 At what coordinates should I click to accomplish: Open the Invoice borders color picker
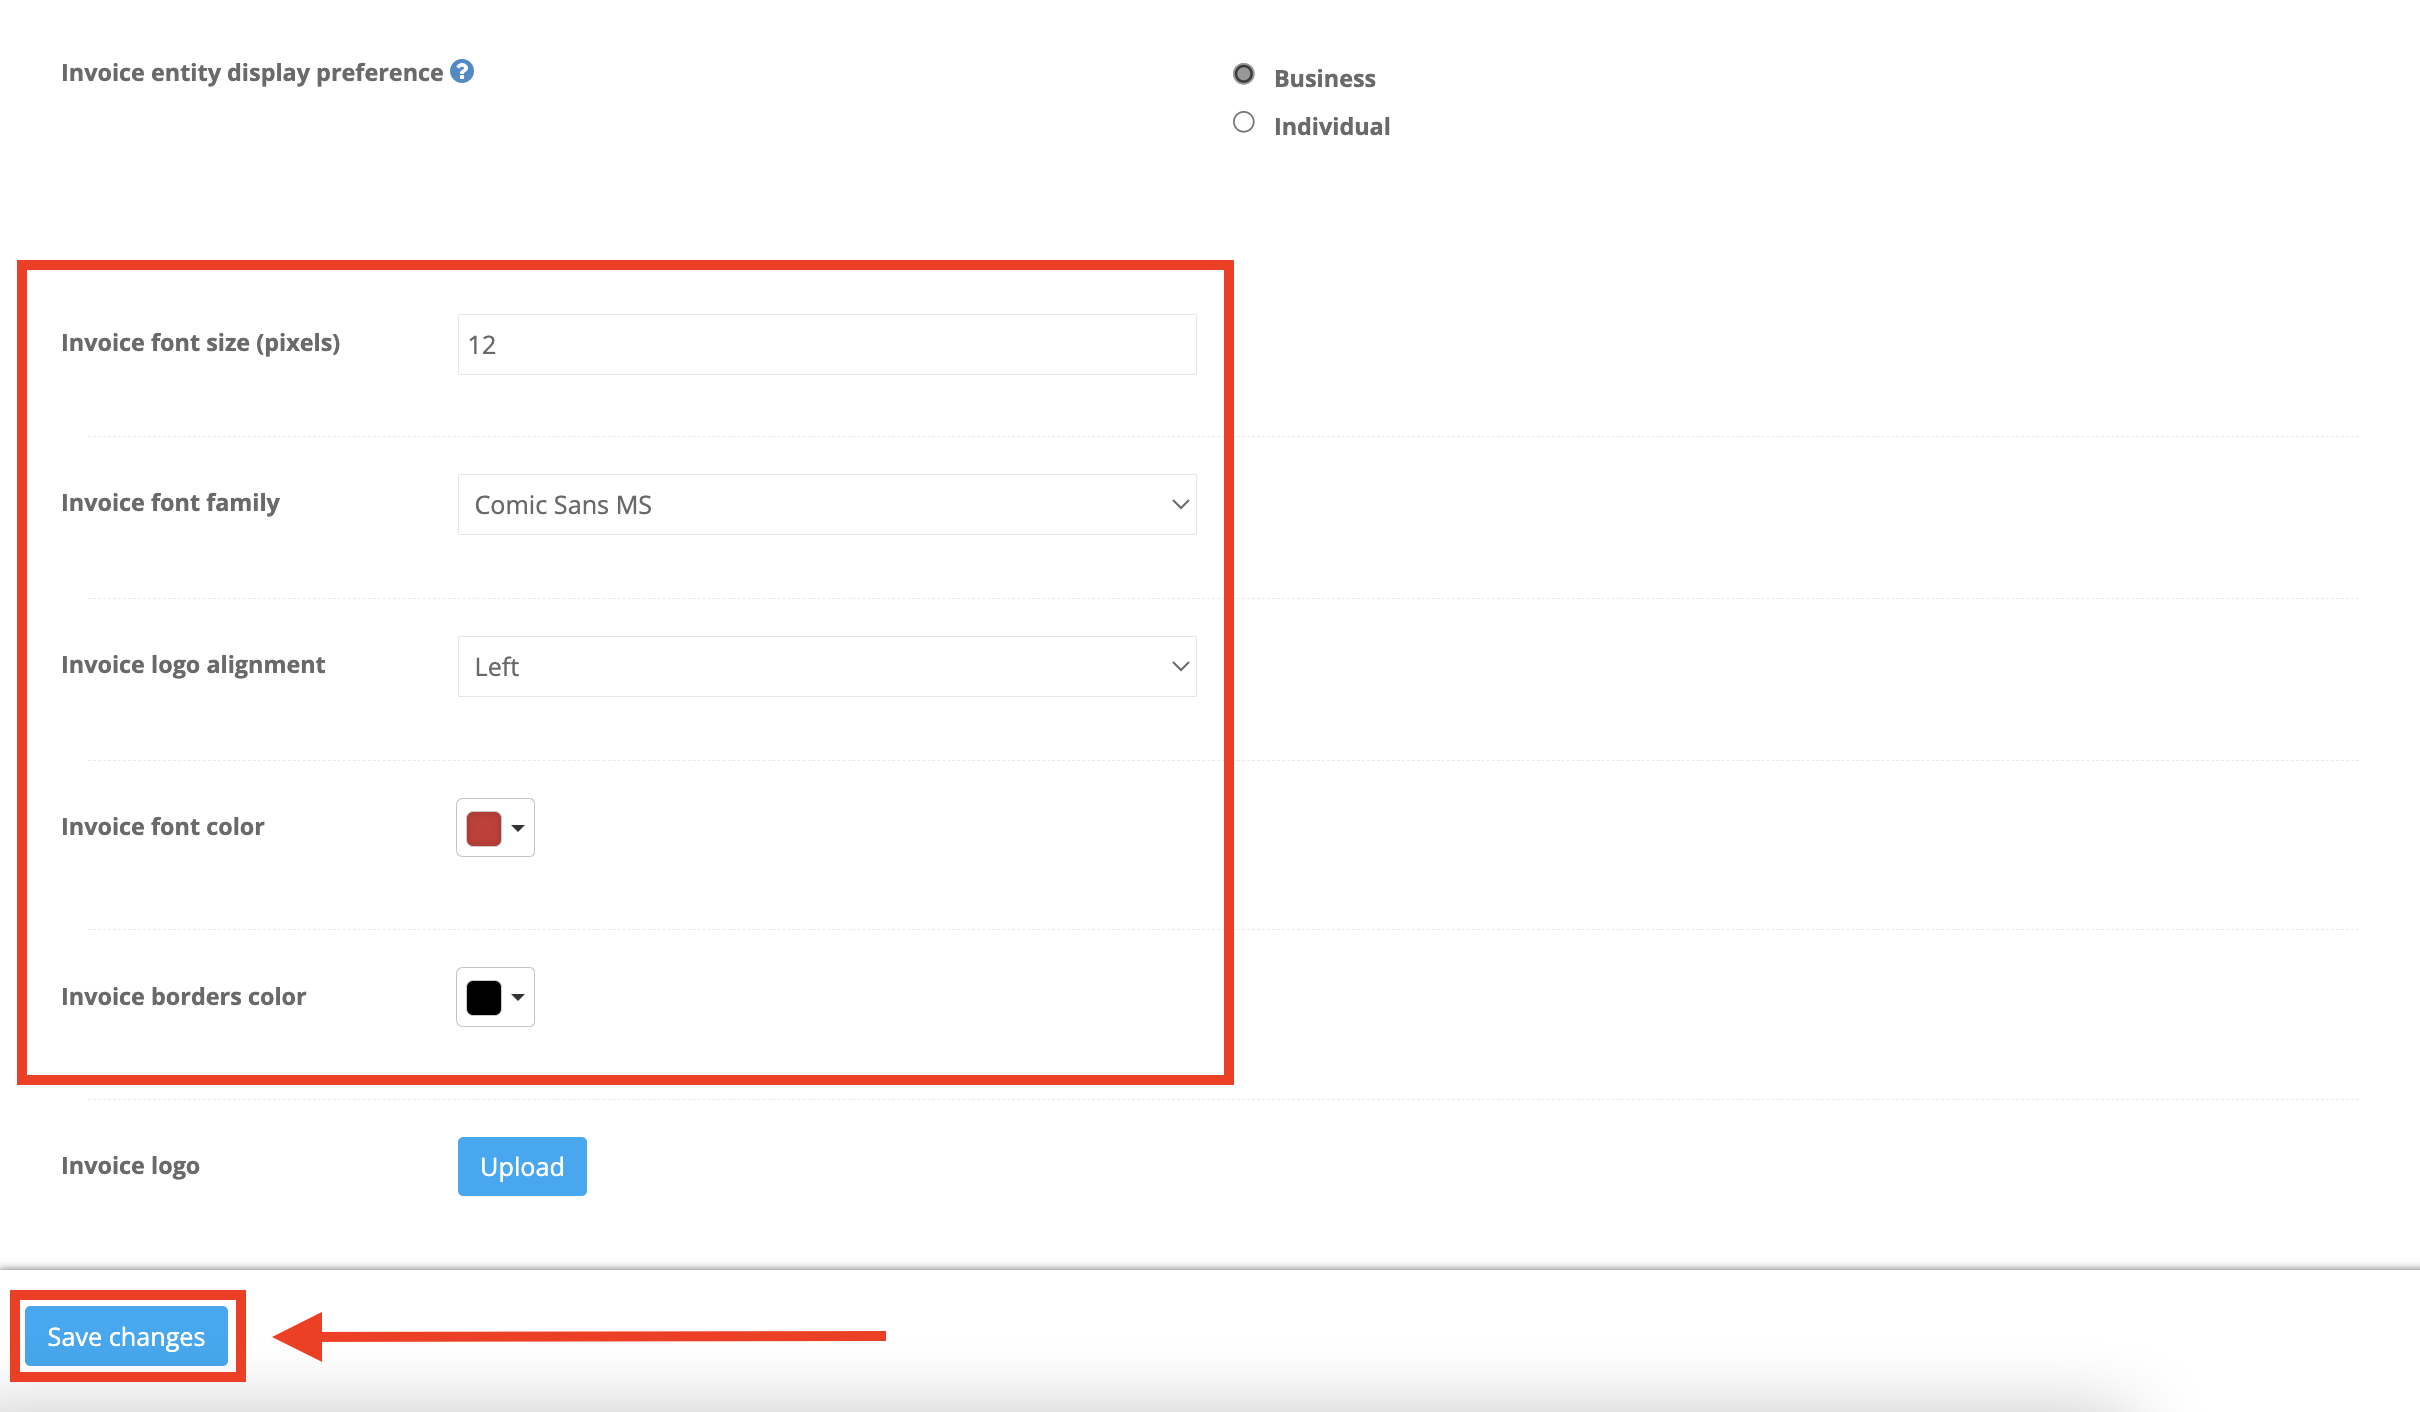click(x=495, y=997)
